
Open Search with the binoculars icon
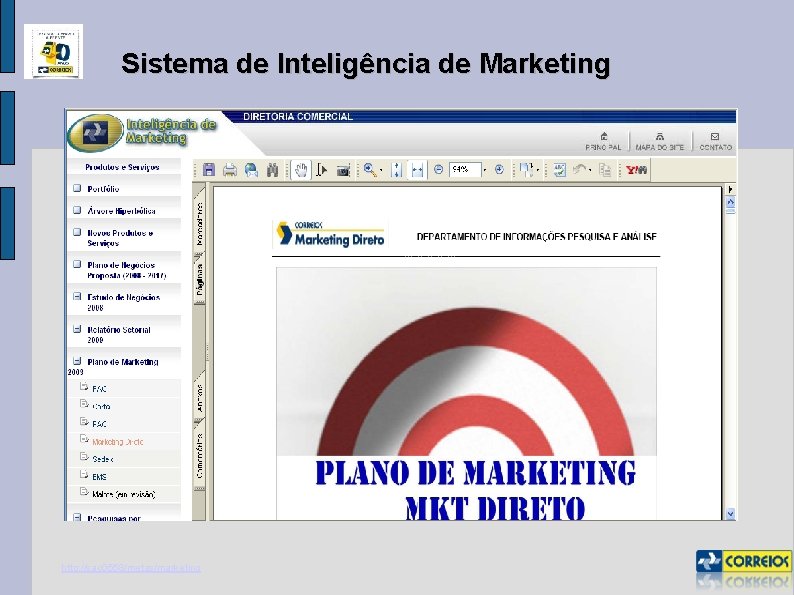point(272,170)
